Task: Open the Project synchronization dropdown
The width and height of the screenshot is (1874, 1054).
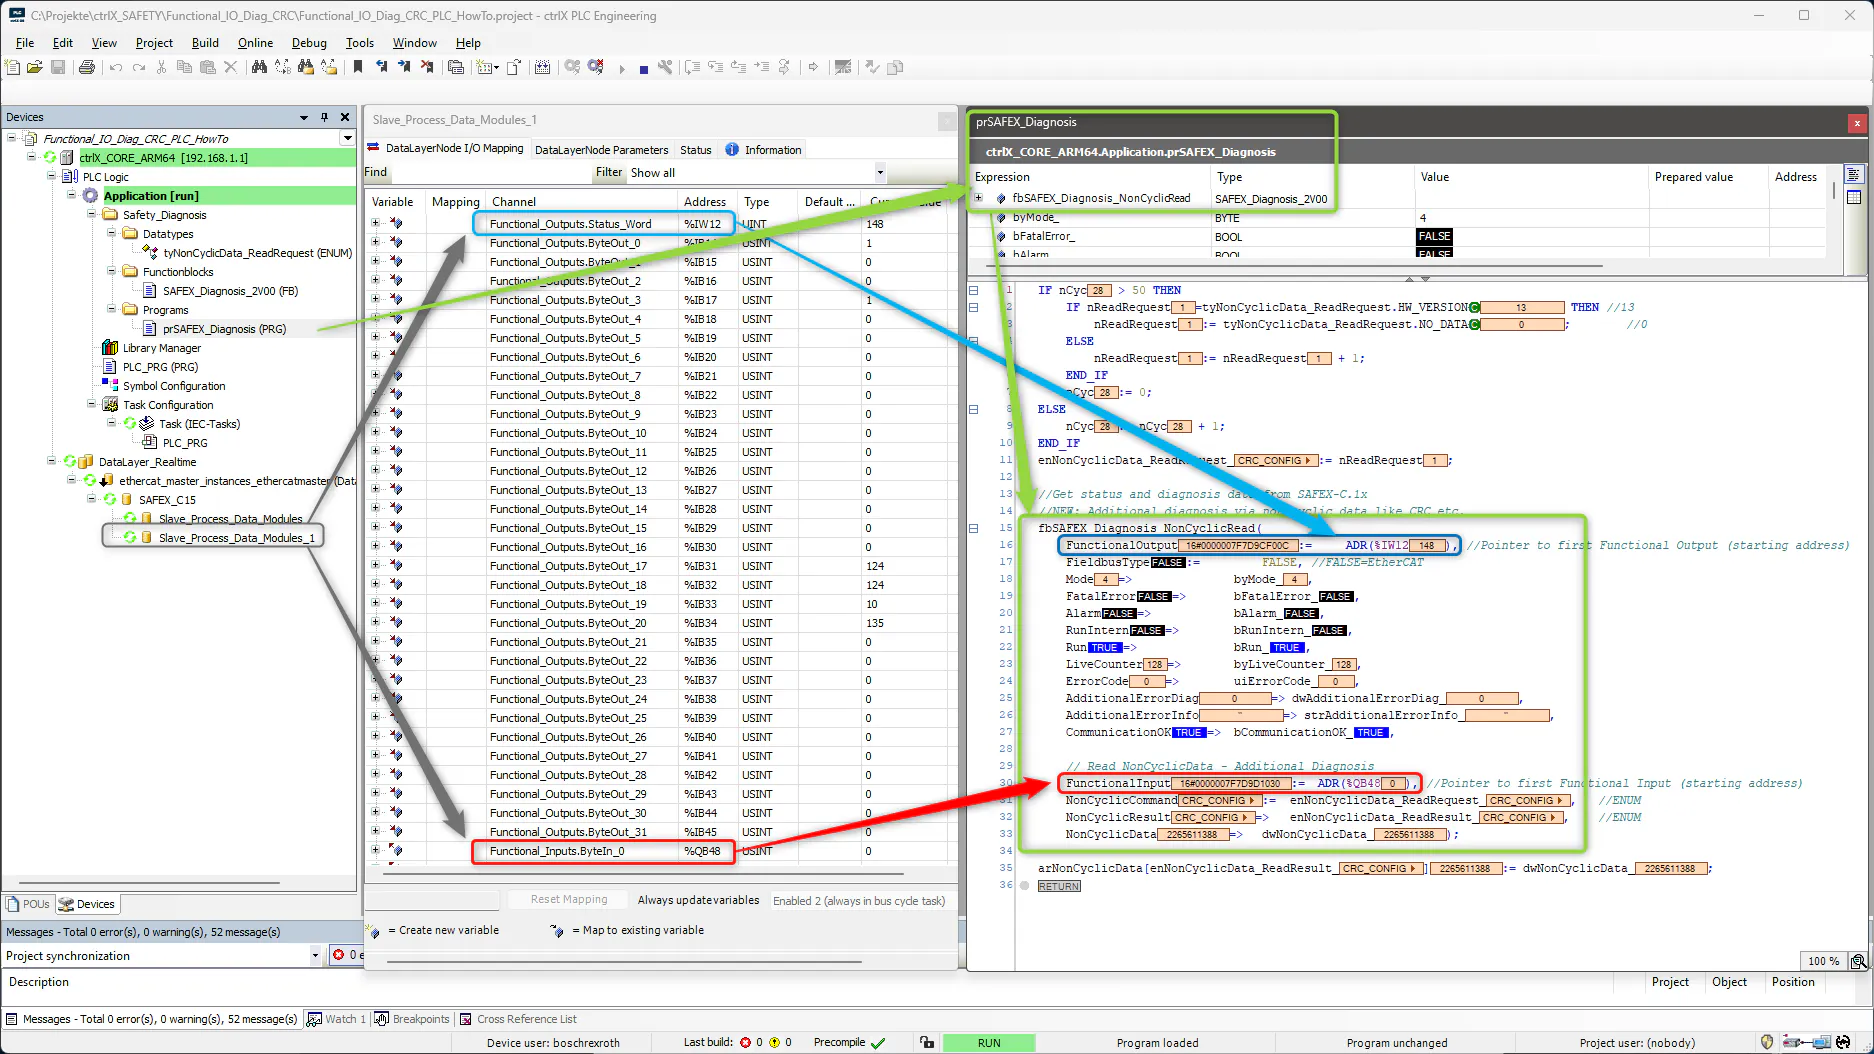Action: coord(315,955)
